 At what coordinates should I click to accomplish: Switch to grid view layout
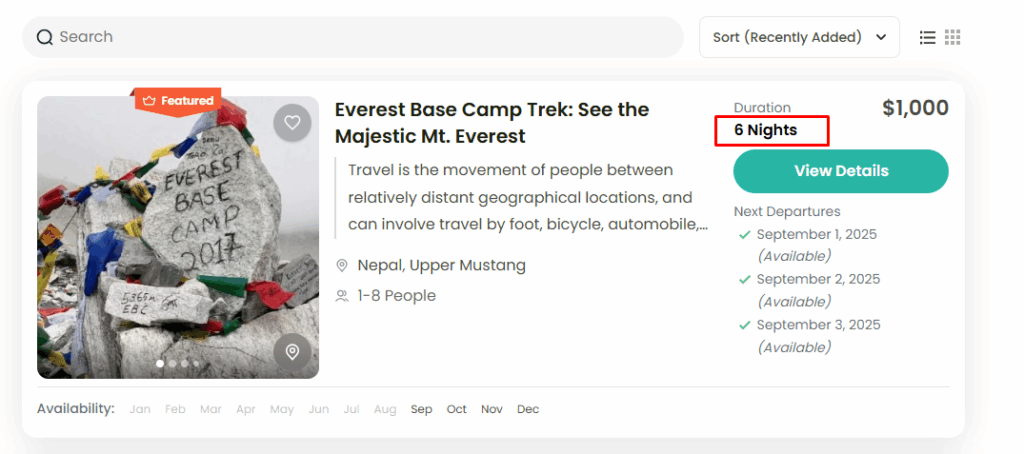[953, 37]
